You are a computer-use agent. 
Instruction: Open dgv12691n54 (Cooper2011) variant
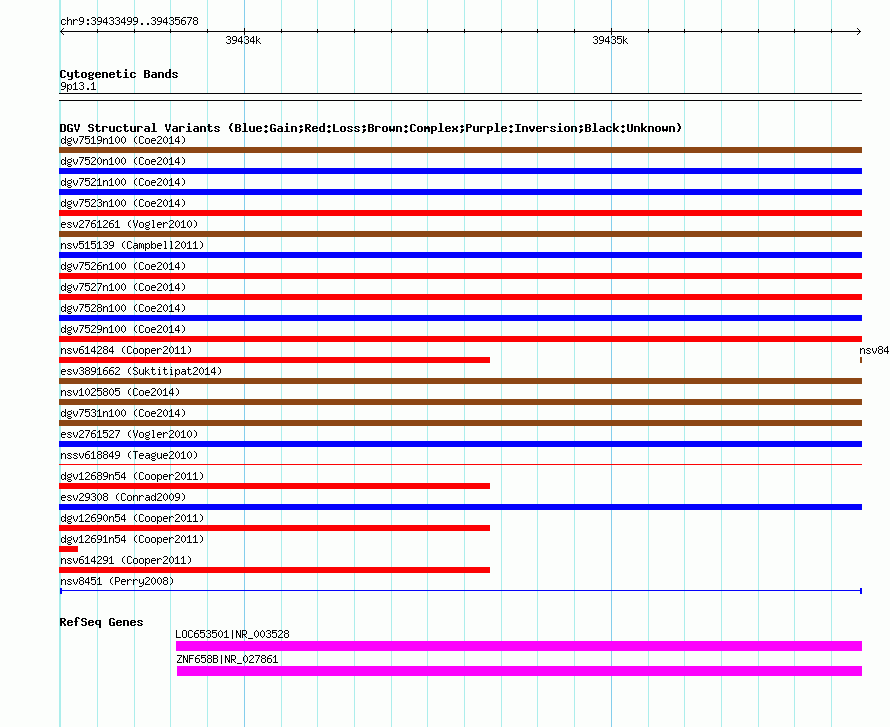coord(132,539)
